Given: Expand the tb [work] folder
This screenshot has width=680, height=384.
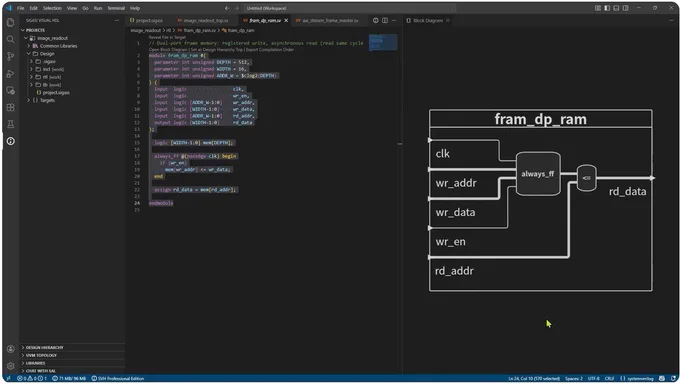Looking at the screenshot, I should pyautogui.click(x=31, y=85).
